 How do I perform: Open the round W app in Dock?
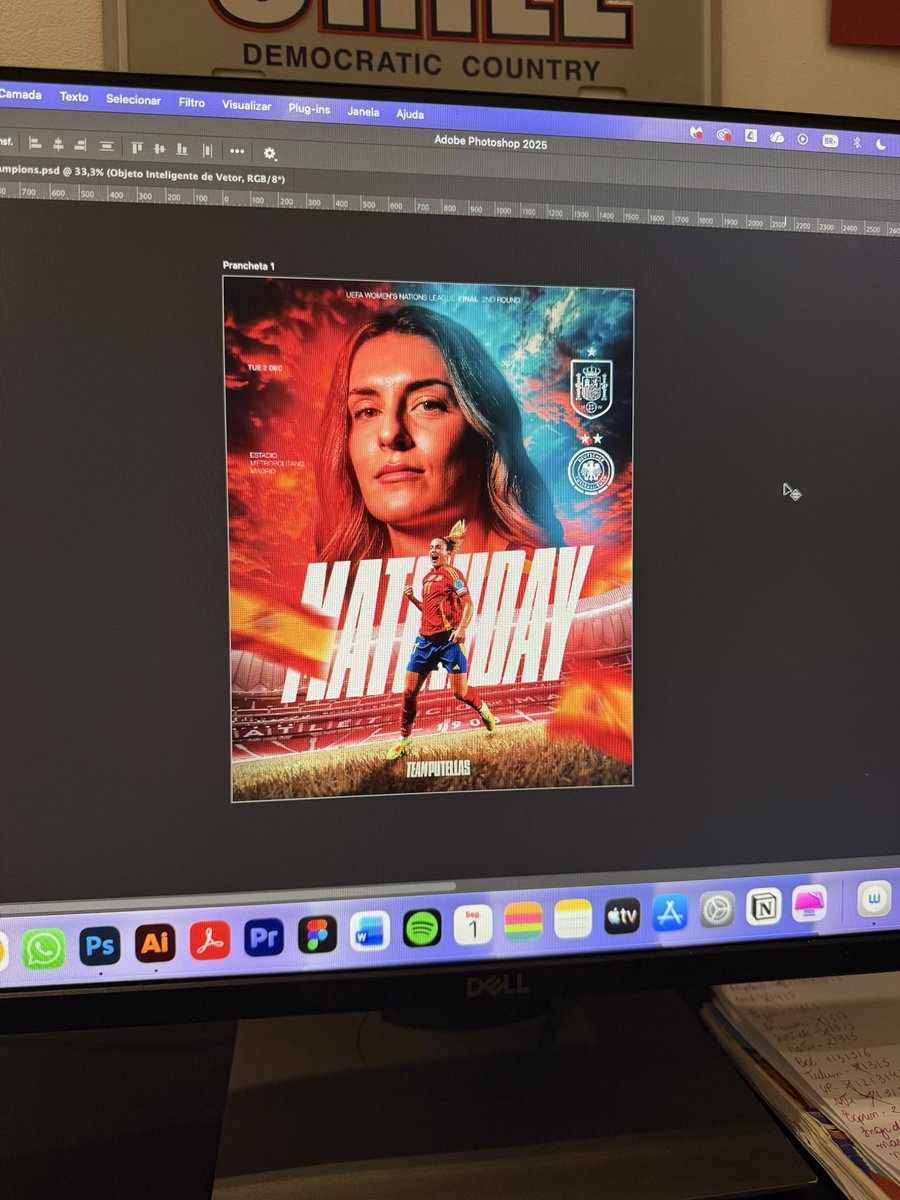point(874,898)
